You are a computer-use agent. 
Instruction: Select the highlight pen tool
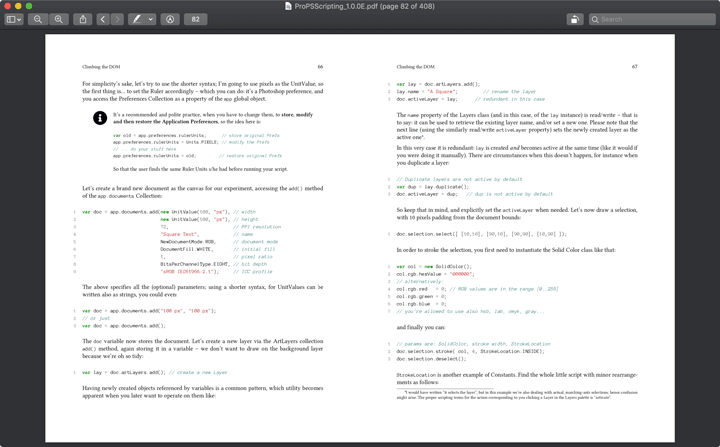pos(137,19)
